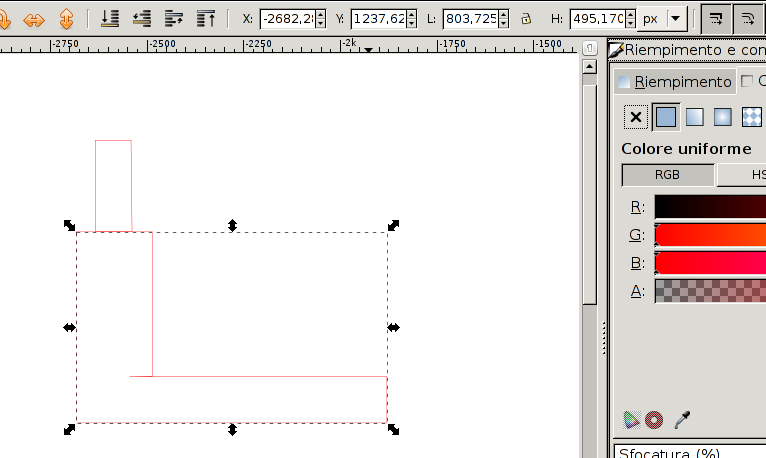The height and width of the screenshot is (458, 766).
Task: Increase H height with up arrow
Action: 631,15
